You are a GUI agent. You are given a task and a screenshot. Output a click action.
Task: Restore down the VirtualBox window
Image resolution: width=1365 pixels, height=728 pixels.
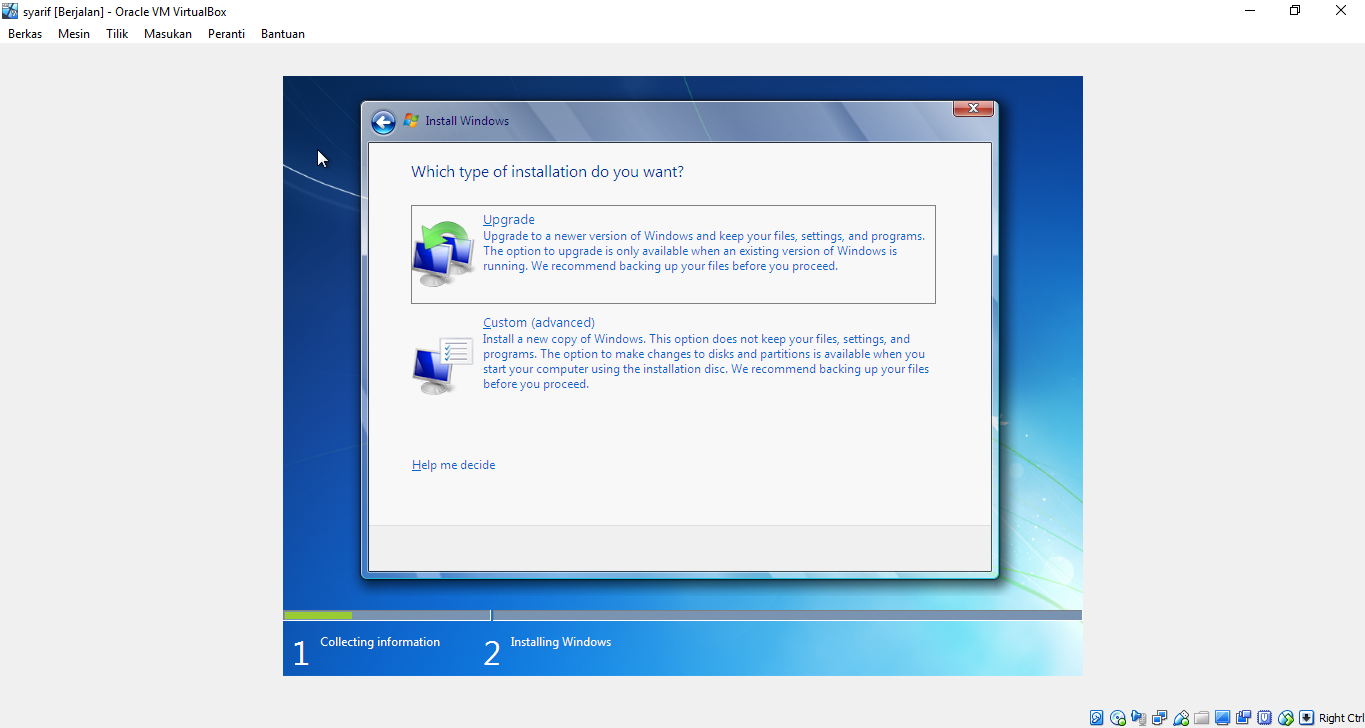1295,11
